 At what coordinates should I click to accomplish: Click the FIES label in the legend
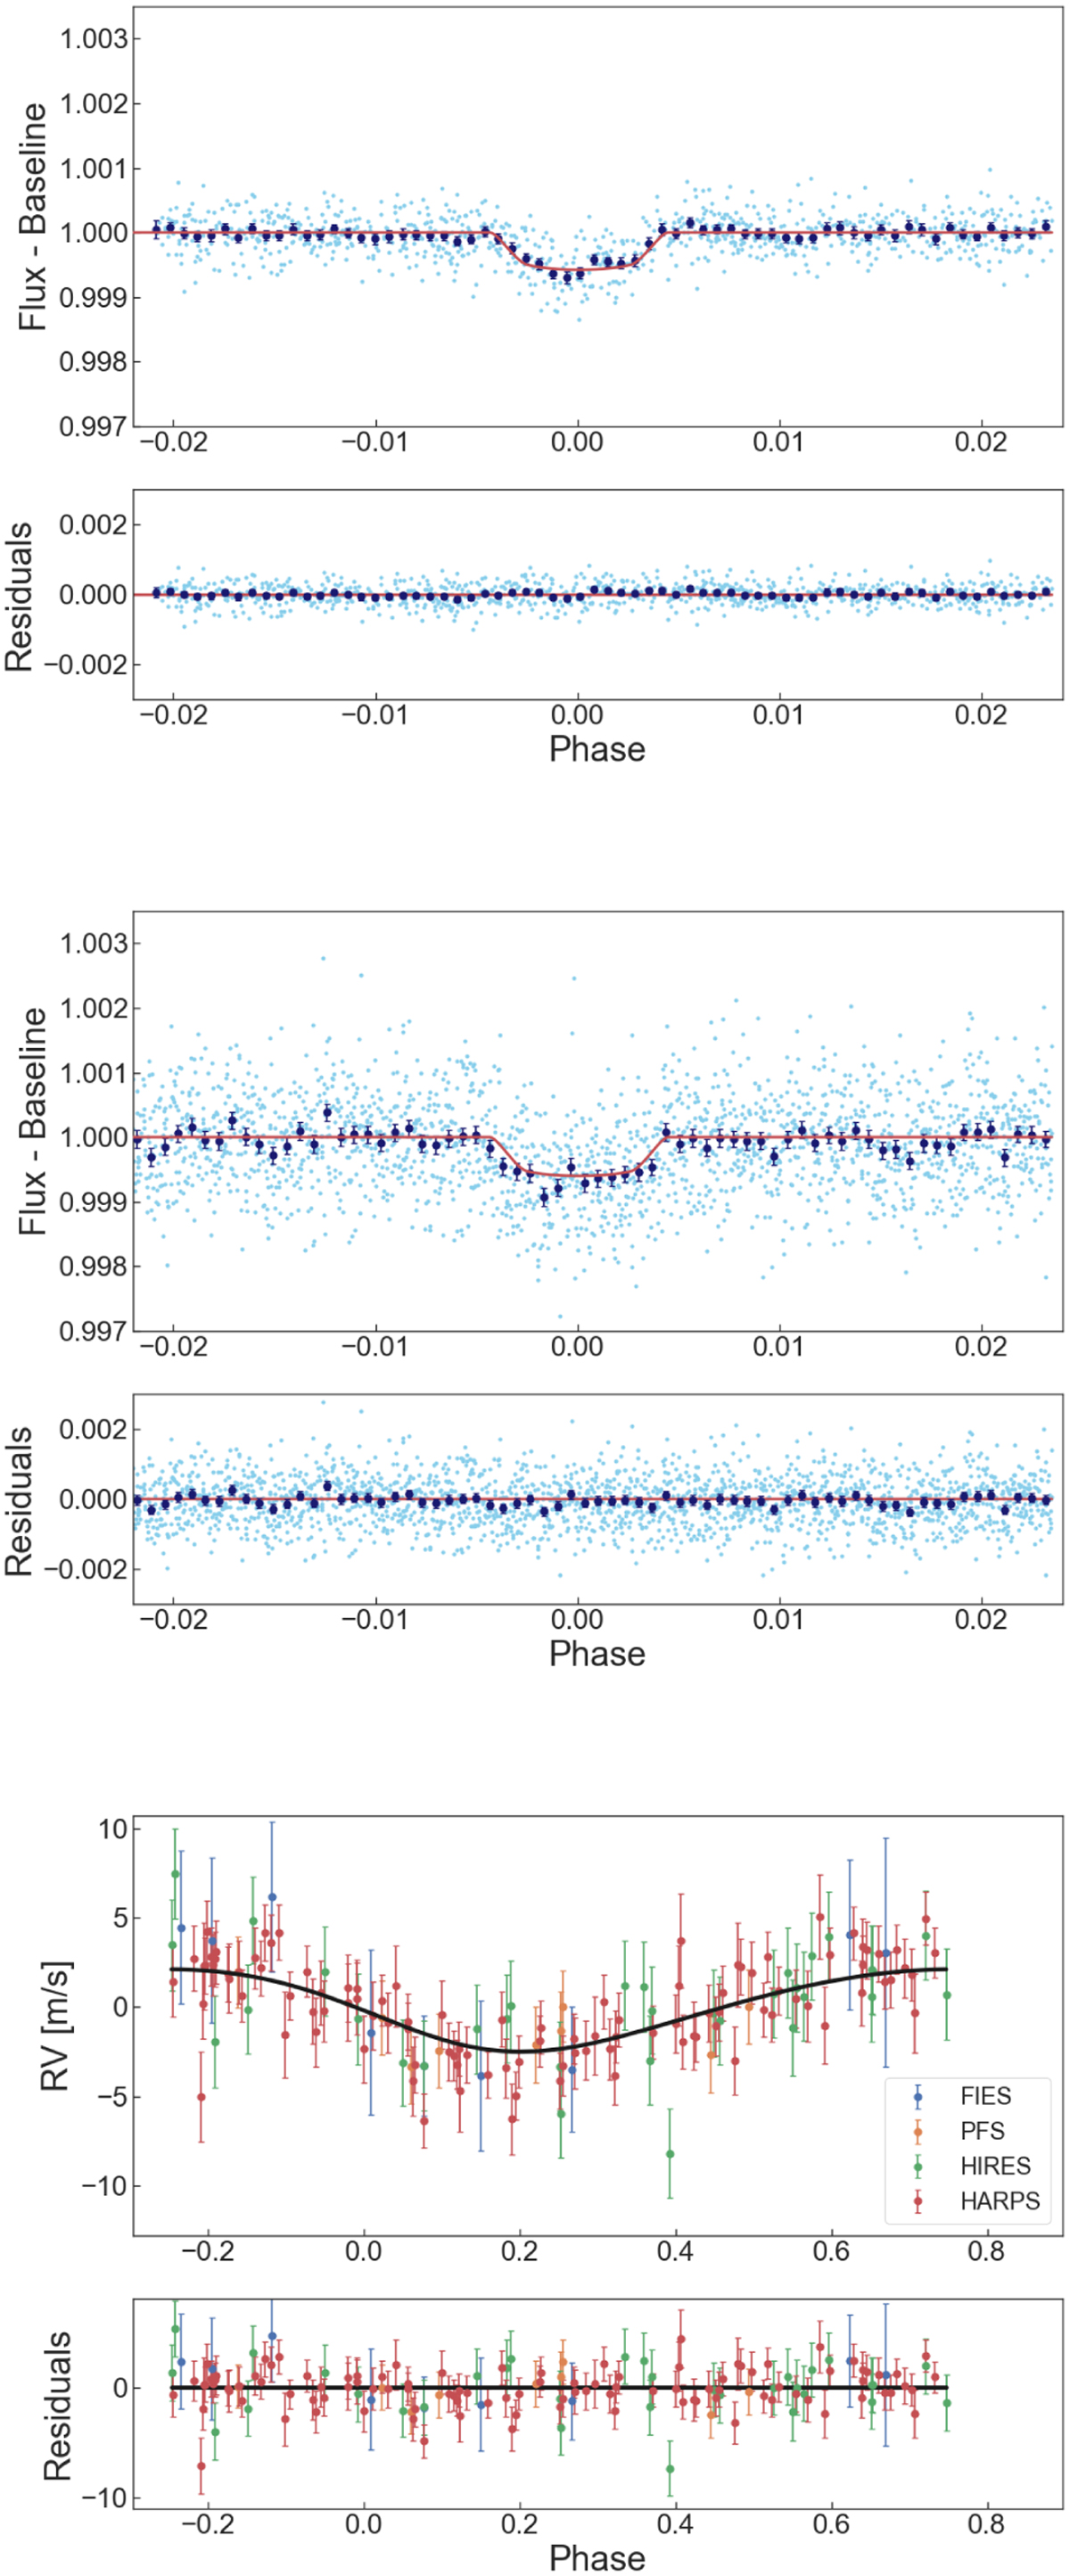(985, 2096)
